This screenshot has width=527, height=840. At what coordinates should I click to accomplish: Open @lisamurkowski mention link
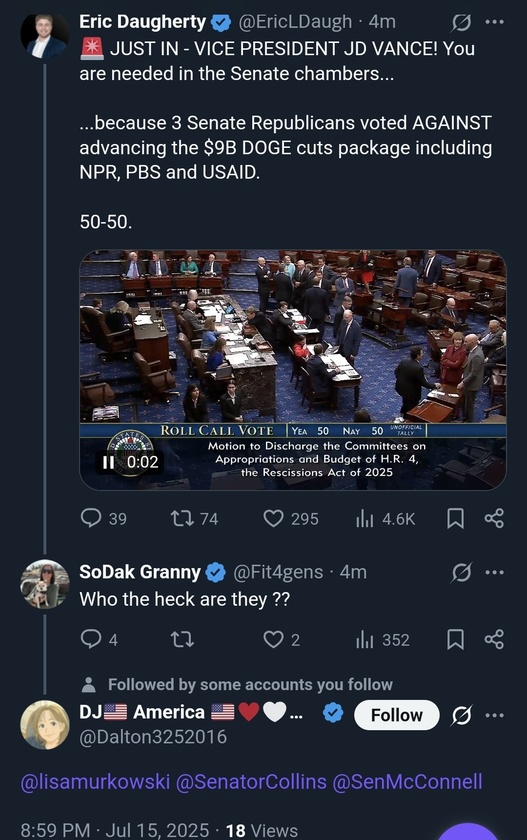(95, 782)
